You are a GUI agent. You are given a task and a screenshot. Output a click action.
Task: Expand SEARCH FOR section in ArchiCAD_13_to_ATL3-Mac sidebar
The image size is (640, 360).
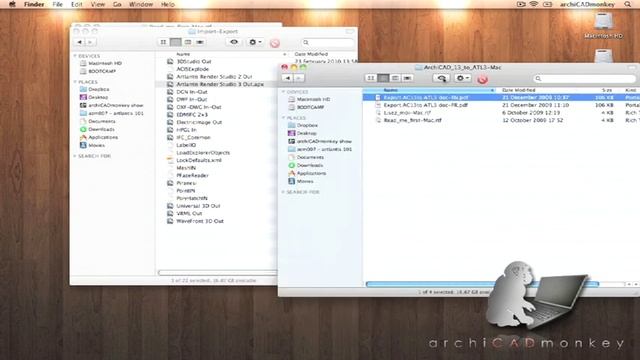[x=284, y=192]
